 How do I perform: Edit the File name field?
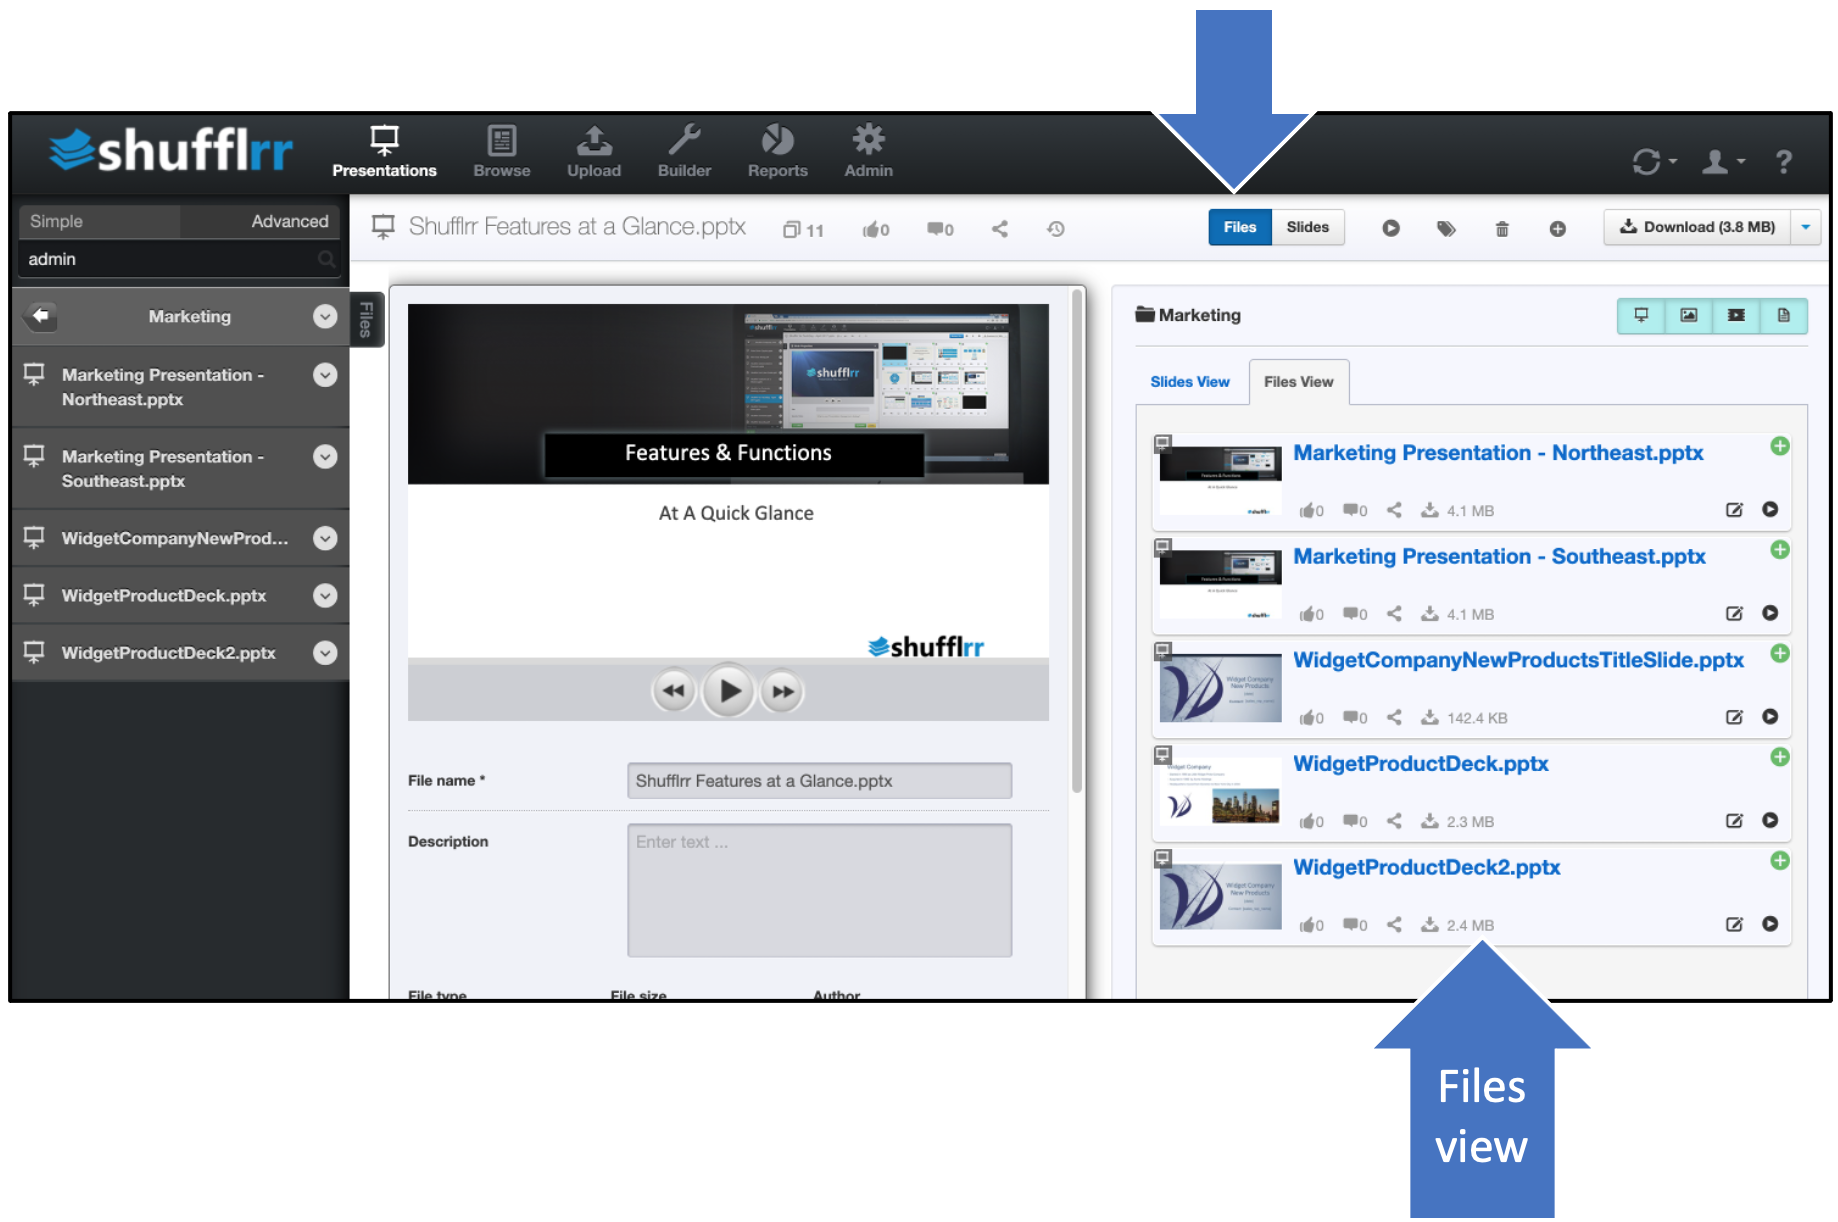click(819, 781)
